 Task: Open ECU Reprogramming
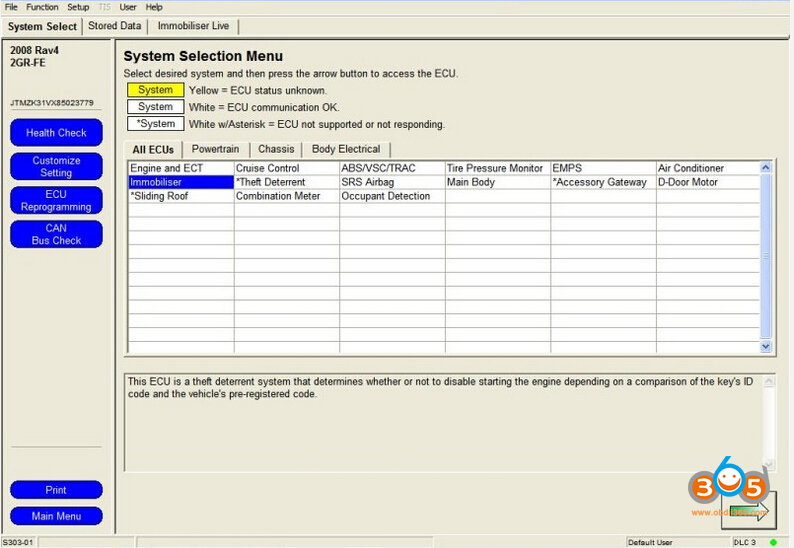point(56,201)
